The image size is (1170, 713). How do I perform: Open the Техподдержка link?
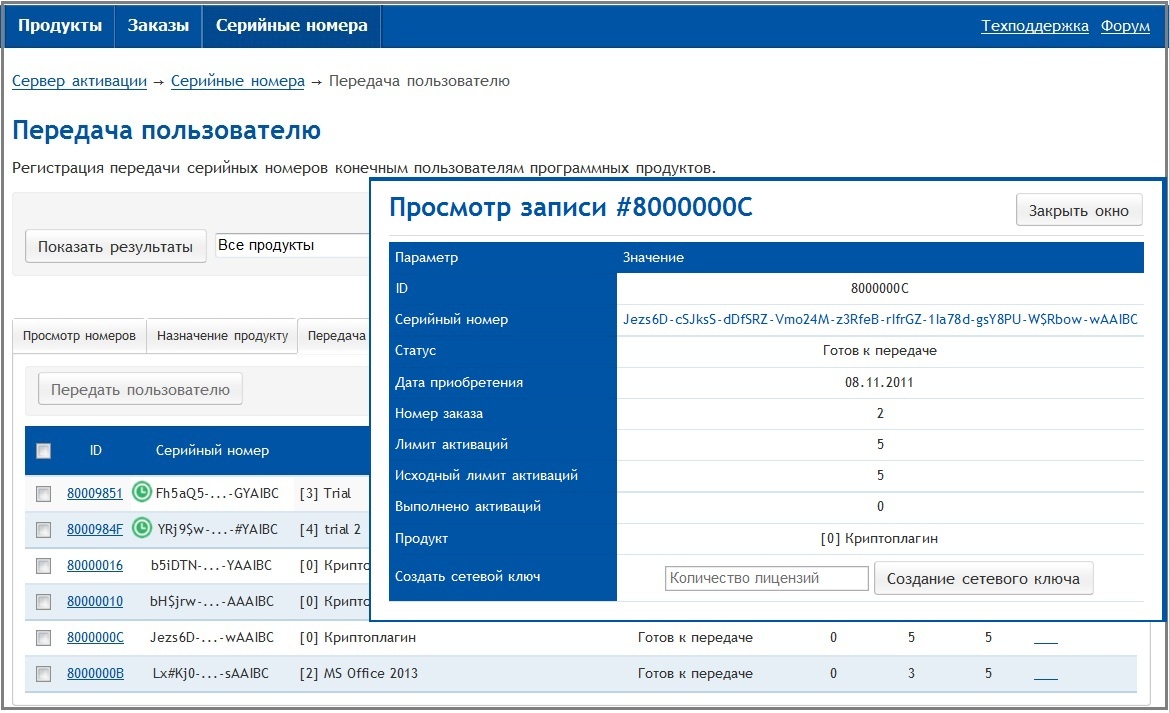click(x=1034, y=27)
